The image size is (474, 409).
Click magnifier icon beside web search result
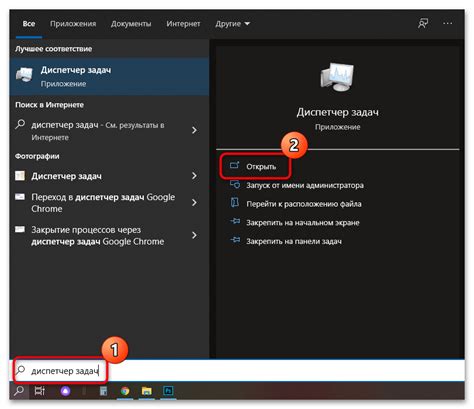(20, 125)
